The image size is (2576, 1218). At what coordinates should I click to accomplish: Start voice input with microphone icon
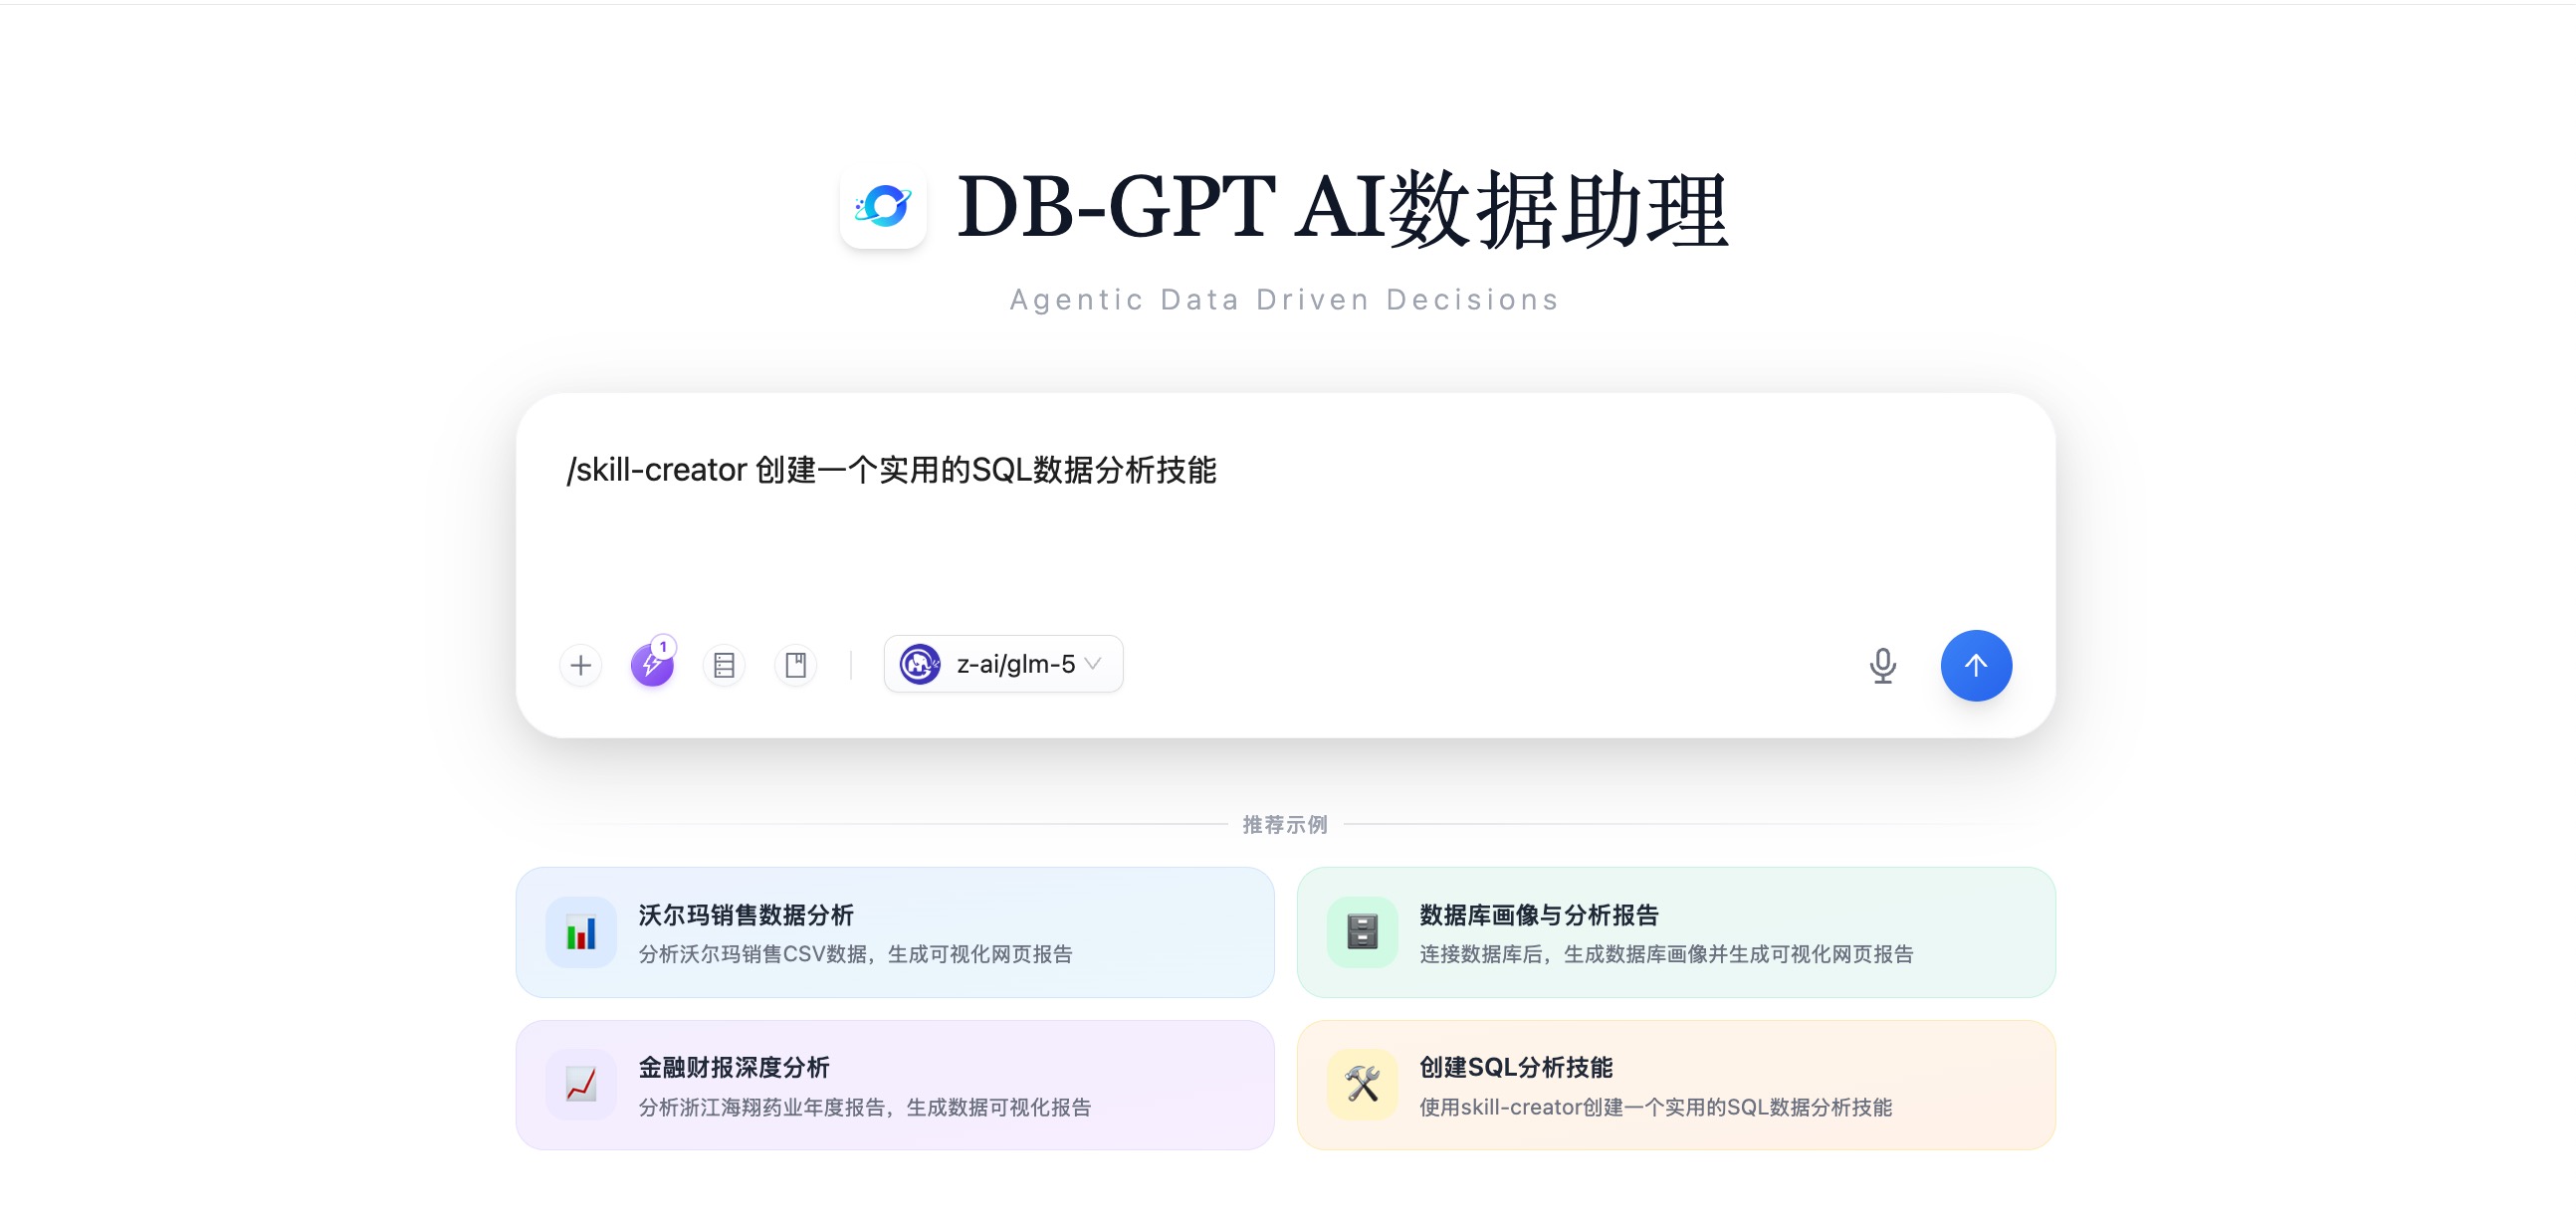click(1882, 665)
